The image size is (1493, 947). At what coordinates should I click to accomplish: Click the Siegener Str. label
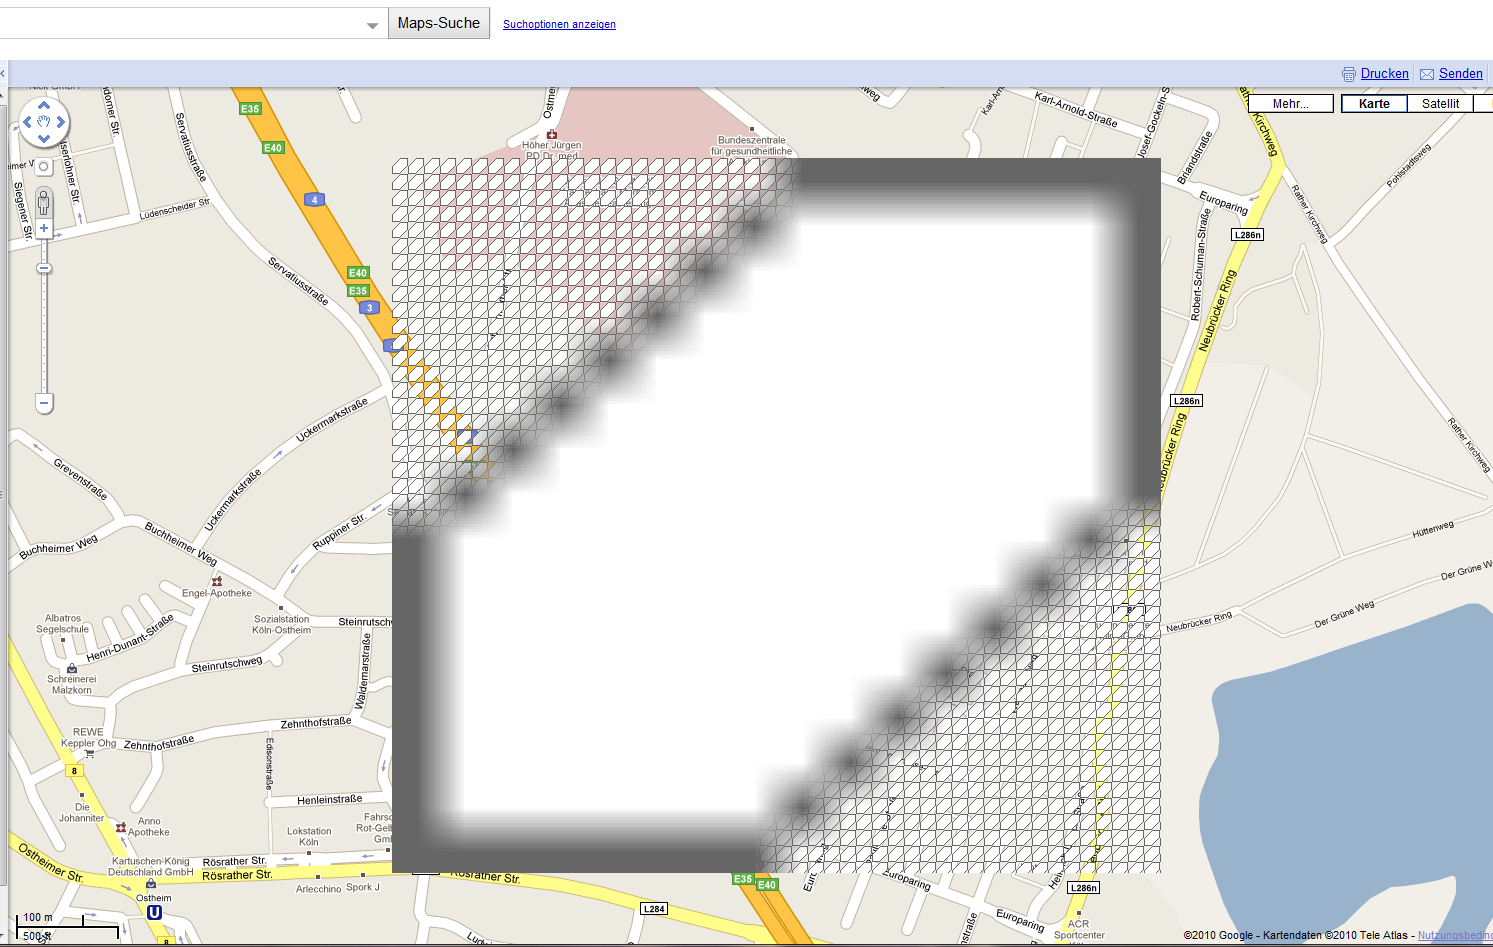point(23,211)
